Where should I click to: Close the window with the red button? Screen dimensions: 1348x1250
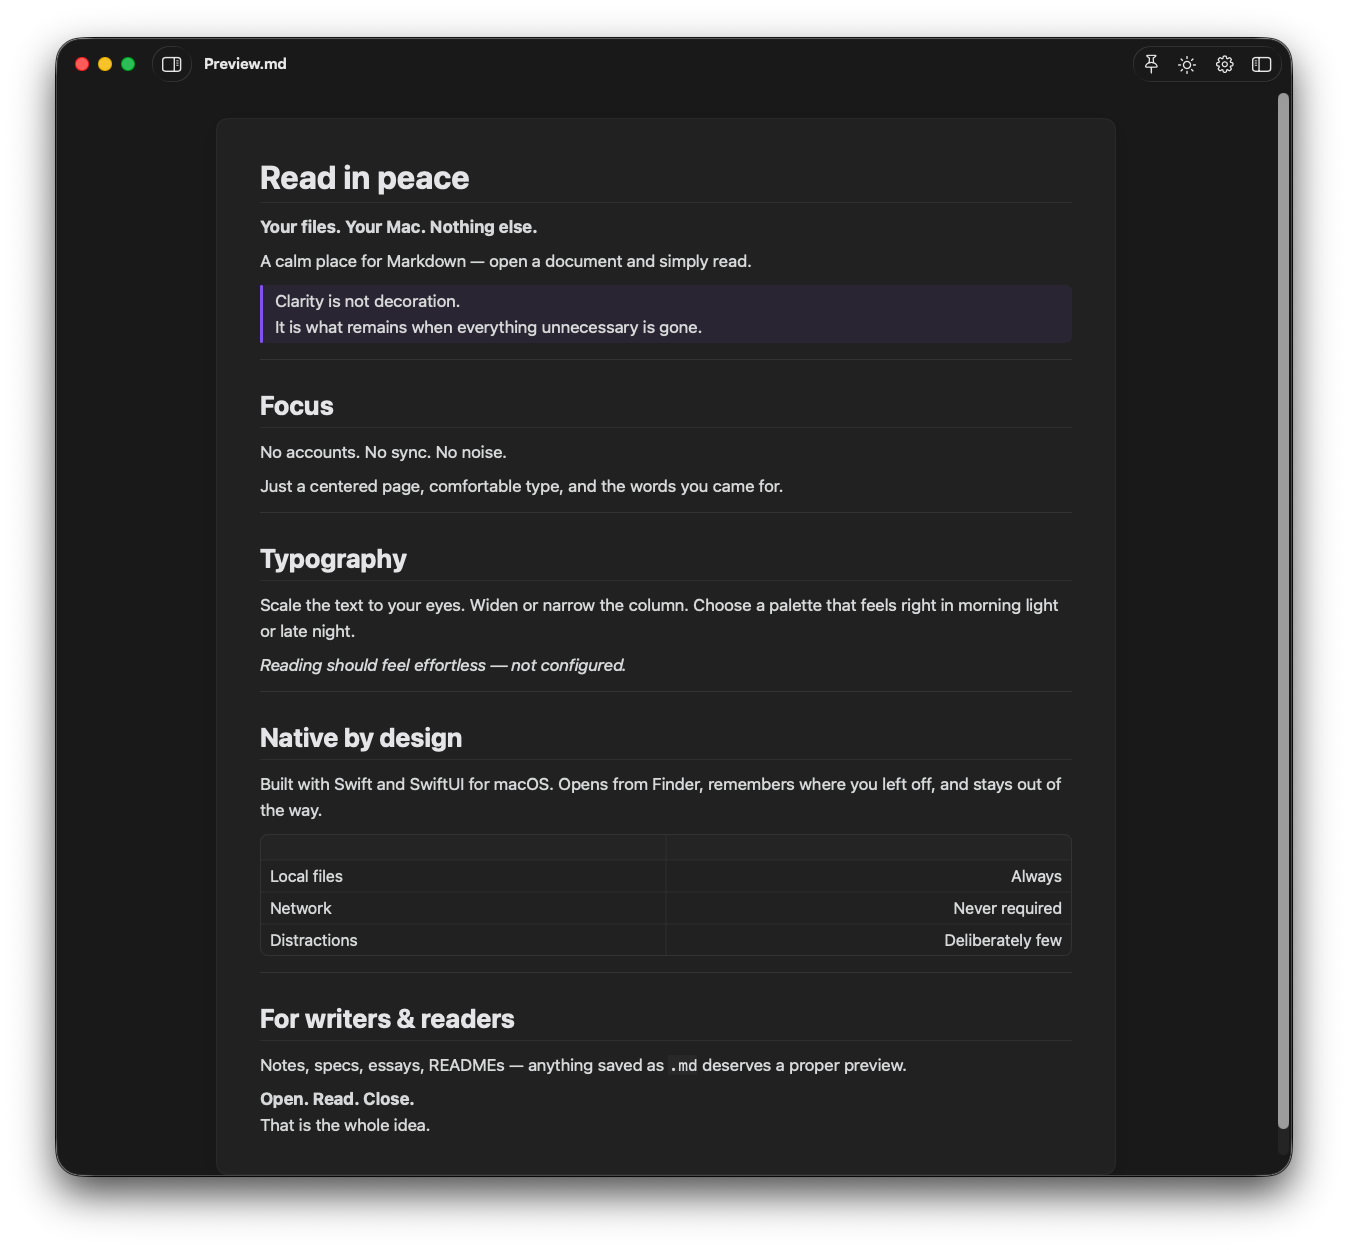(x=82, y=64)
